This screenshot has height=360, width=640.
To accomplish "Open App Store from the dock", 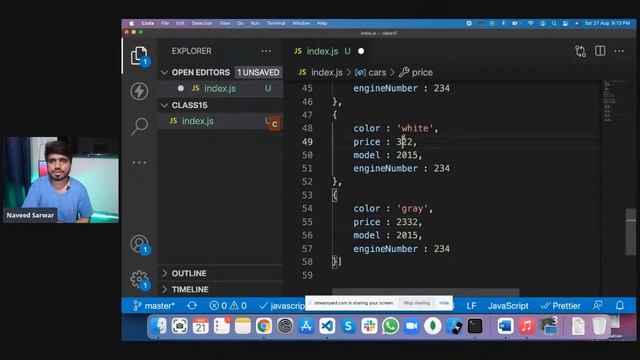I will [306, 326].
